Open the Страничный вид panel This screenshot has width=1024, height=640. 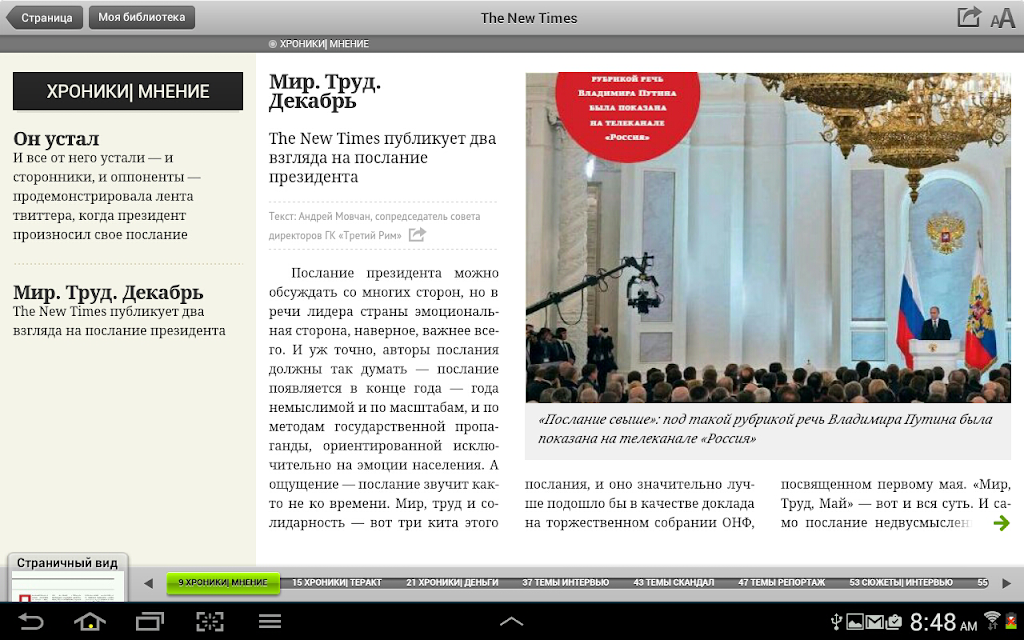(67, 562)
